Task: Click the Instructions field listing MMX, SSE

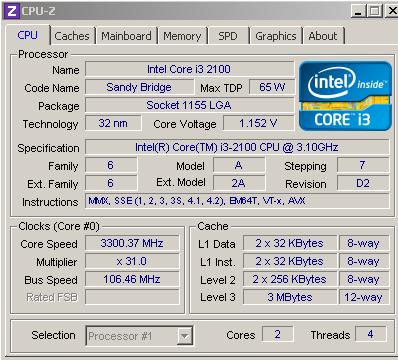Action: (237, 201)
